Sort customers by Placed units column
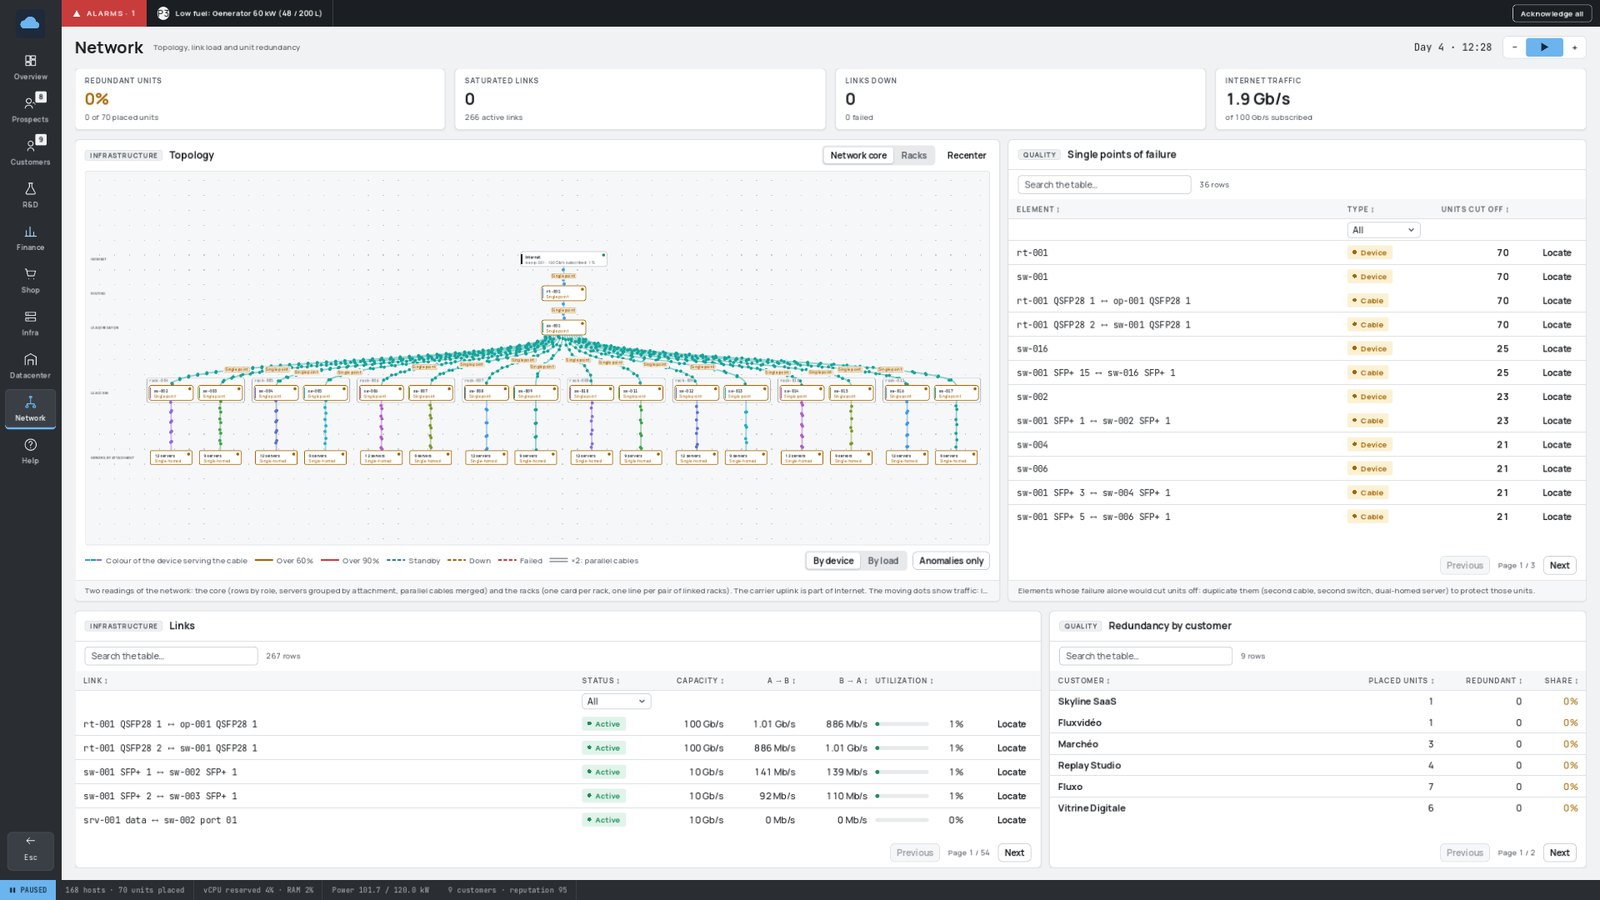Screen dimensions: 1600x900 click(1401, 681)
